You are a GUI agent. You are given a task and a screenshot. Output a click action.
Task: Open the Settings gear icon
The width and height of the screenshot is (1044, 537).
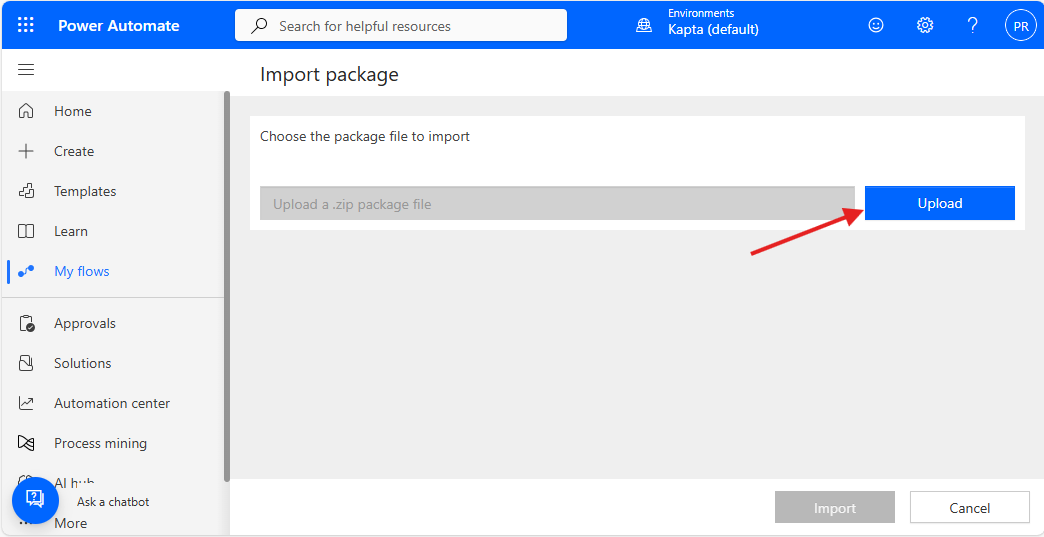pos(925,25)
